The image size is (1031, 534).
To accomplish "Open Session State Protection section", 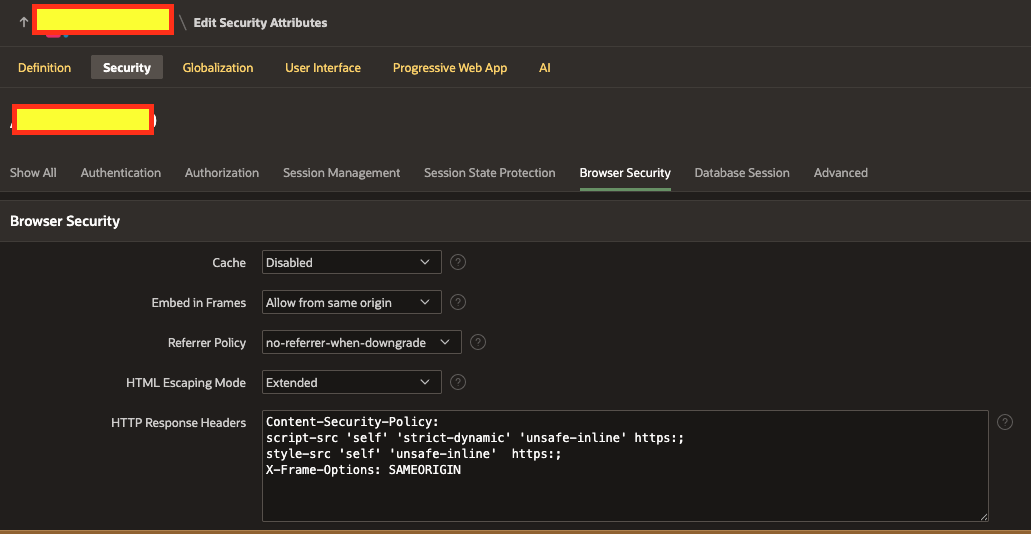I will click(x=490, y=172).
